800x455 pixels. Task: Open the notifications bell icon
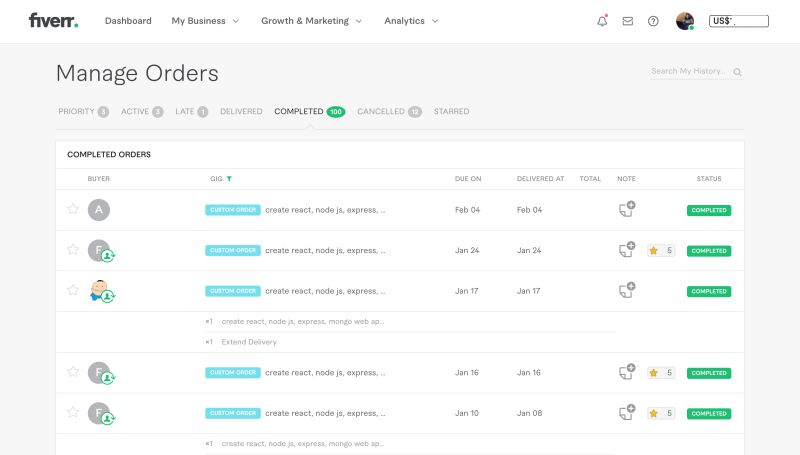tap(602, 21)
